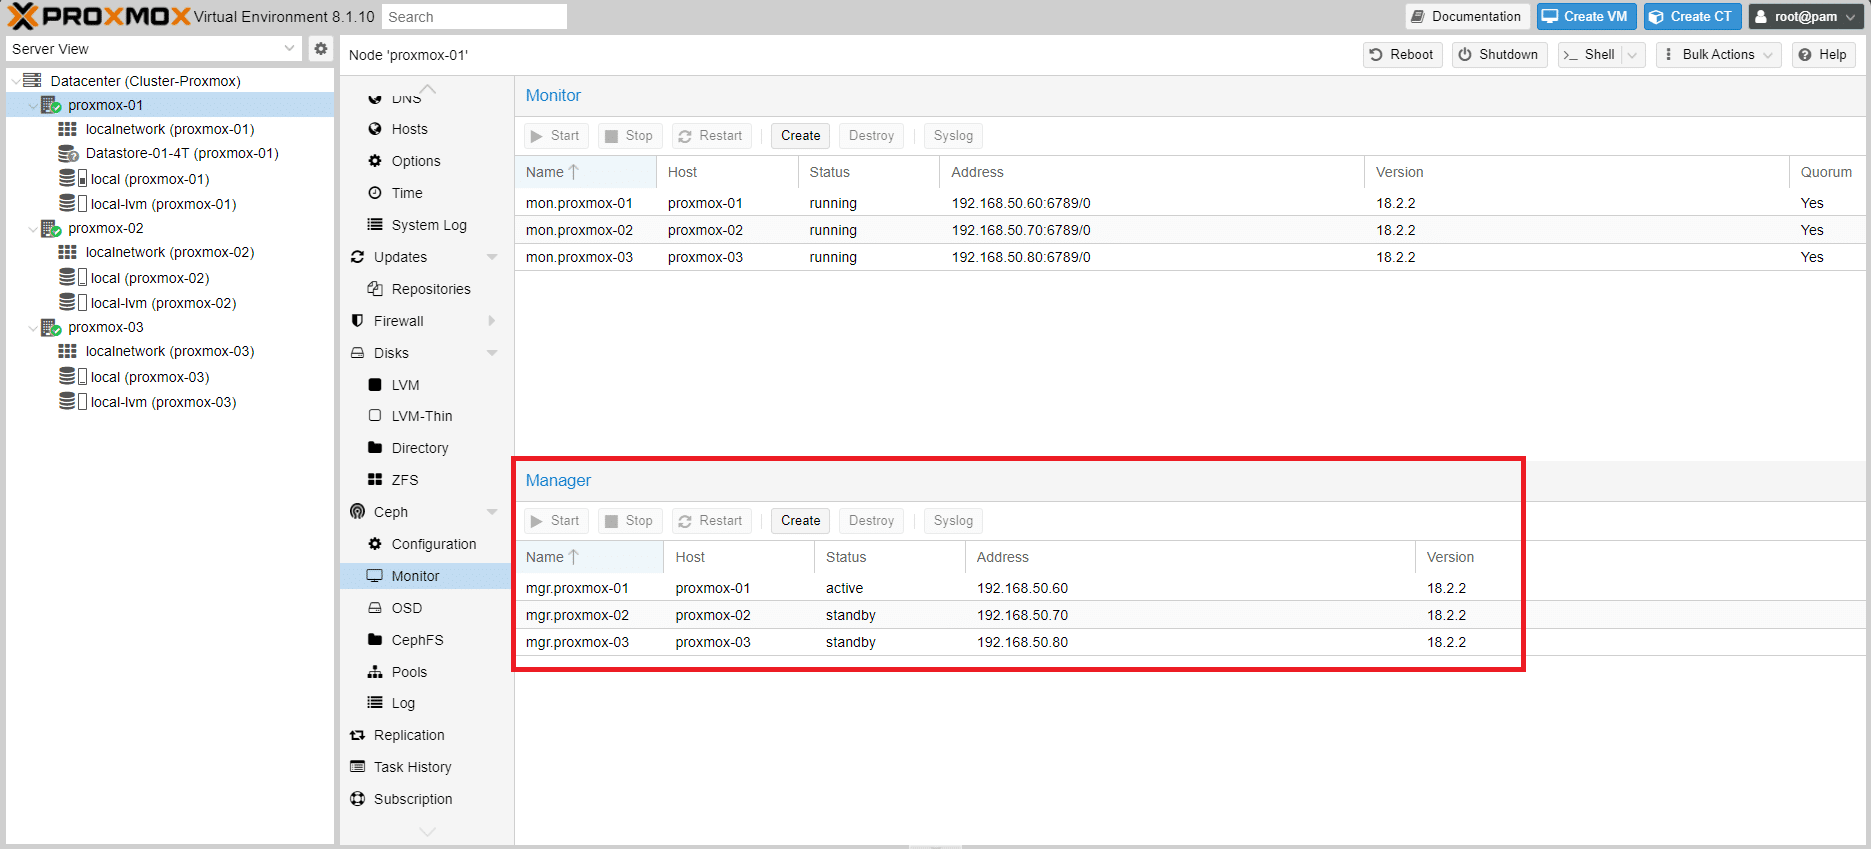Click the Task History list icon
The image size is (1871, 849).
pos(358,767)
